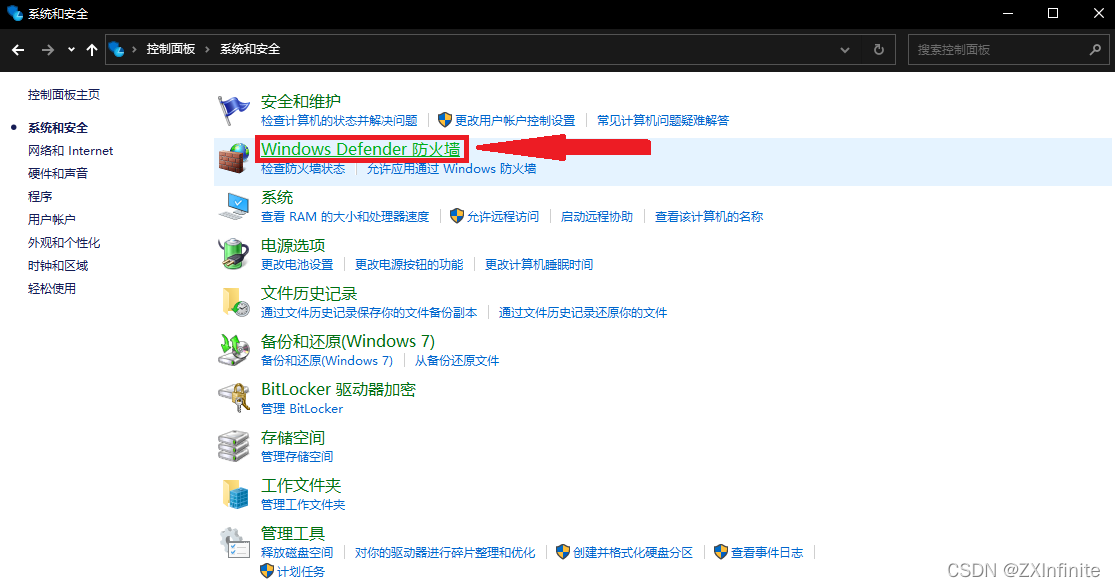The image size is (1115, 587).
Task: Click 查看 RAM 的大小和处理器速度 link
Action: click(345, 216)
